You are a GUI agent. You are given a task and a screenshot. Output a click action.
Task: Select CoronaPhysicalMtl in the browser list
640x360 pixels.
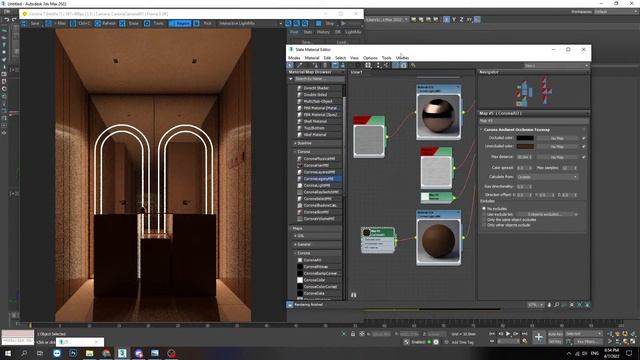pos(319,159)
